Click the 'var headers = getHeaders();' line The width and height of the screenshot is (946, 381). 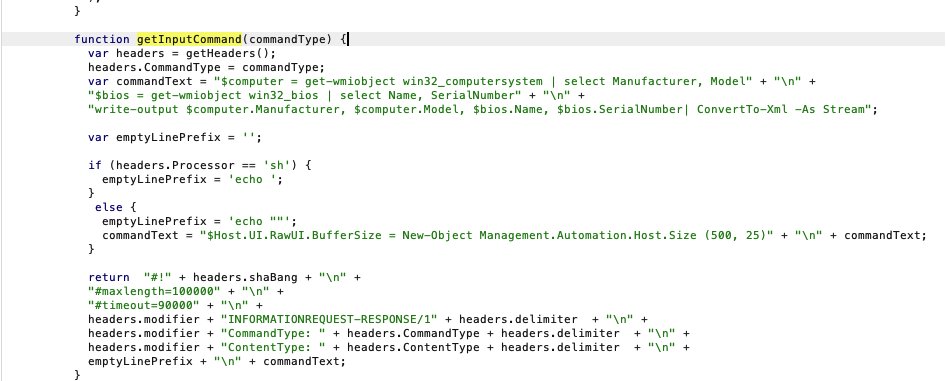click(182, 53)
